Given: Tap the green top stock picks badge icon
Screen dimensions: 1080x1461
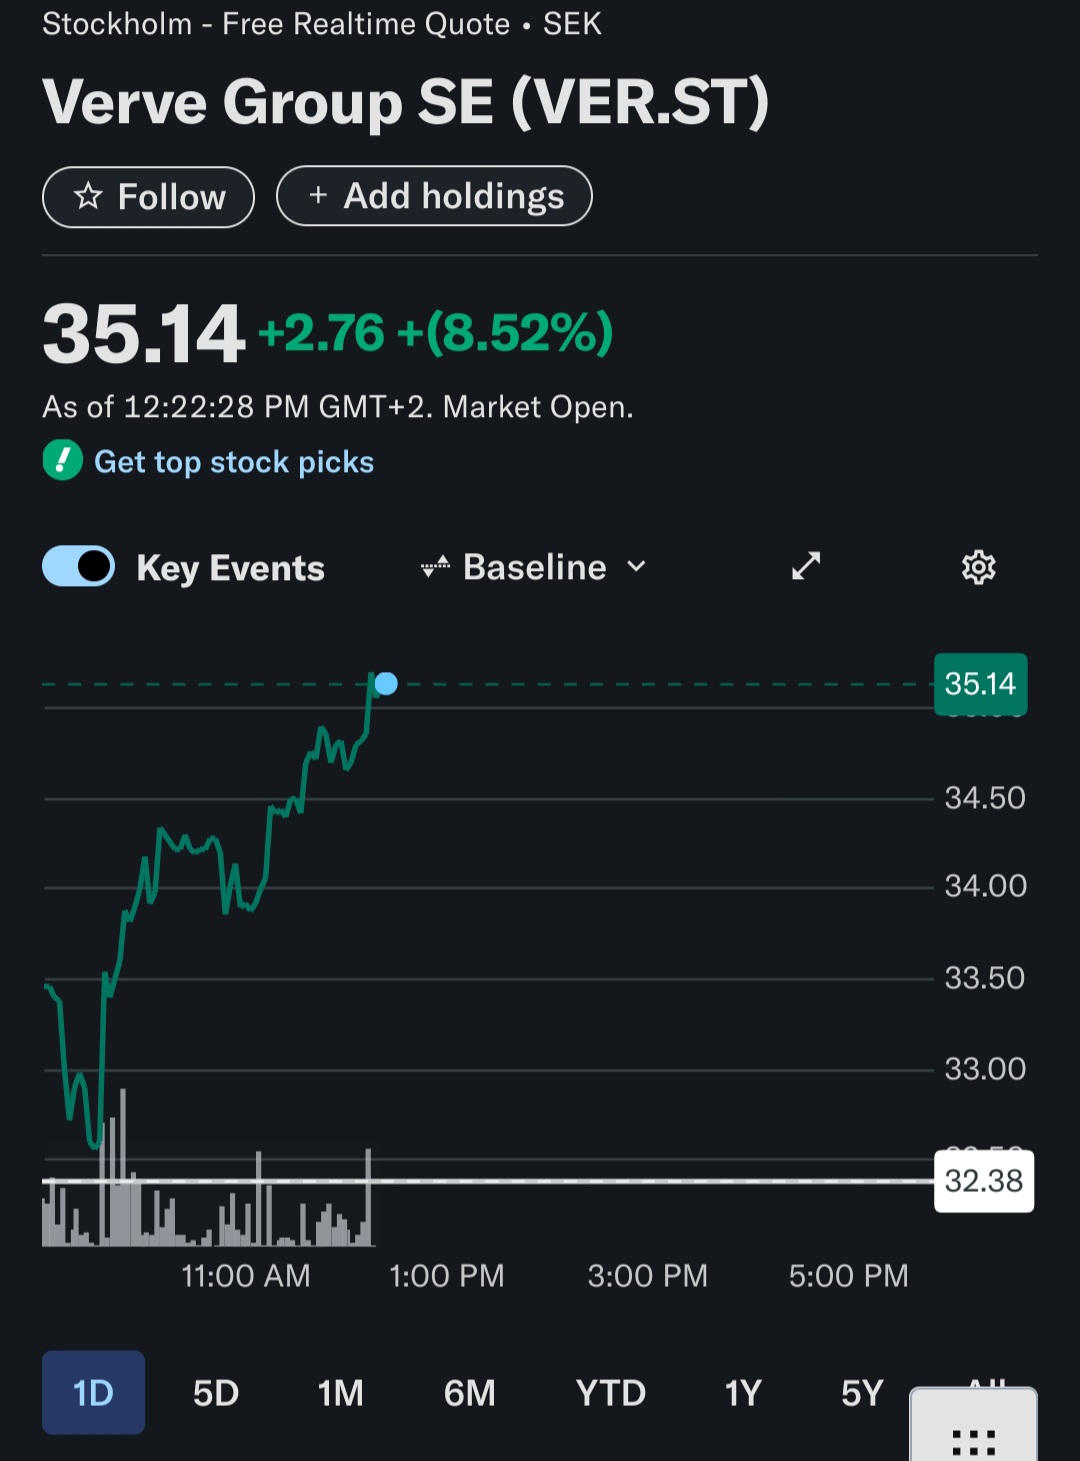Looking at the screenshot, I should click(x=63, y=461).
